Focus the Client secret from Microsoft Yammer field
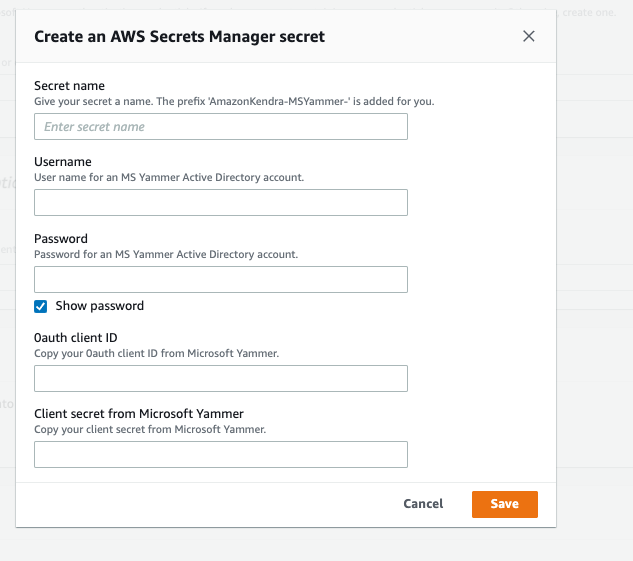Viewport: 633px width, 561px height. [x=221, y=455]
